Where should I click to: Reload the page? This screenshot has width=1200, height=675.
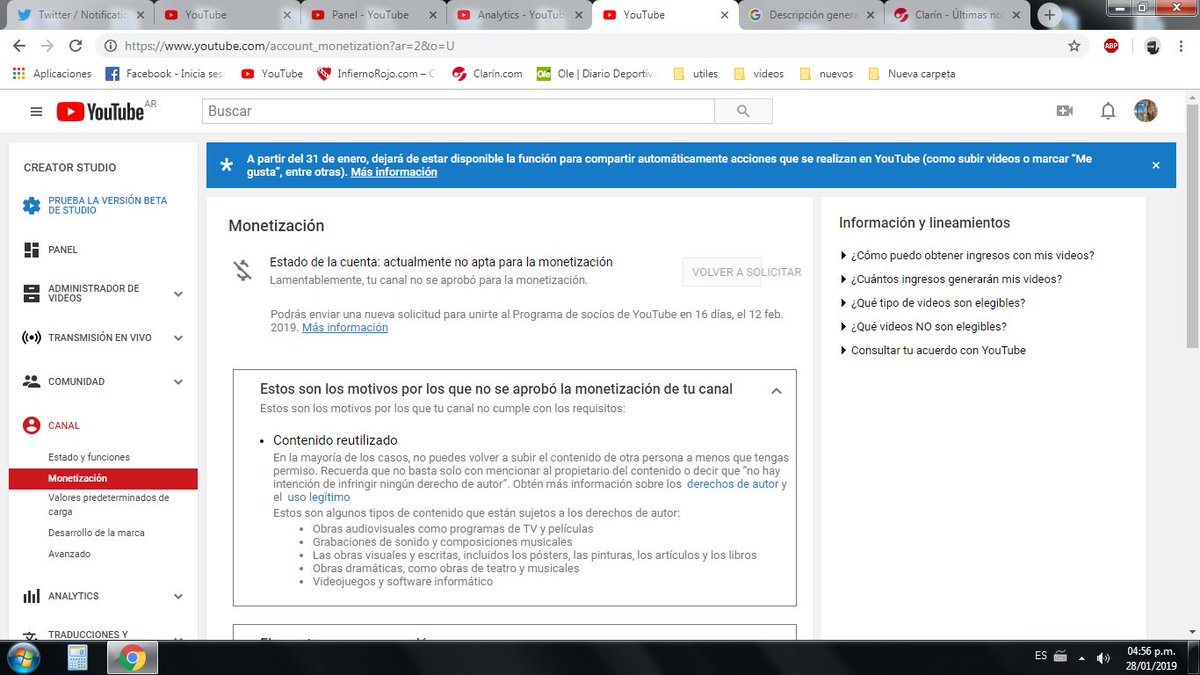tap(75, 46)
